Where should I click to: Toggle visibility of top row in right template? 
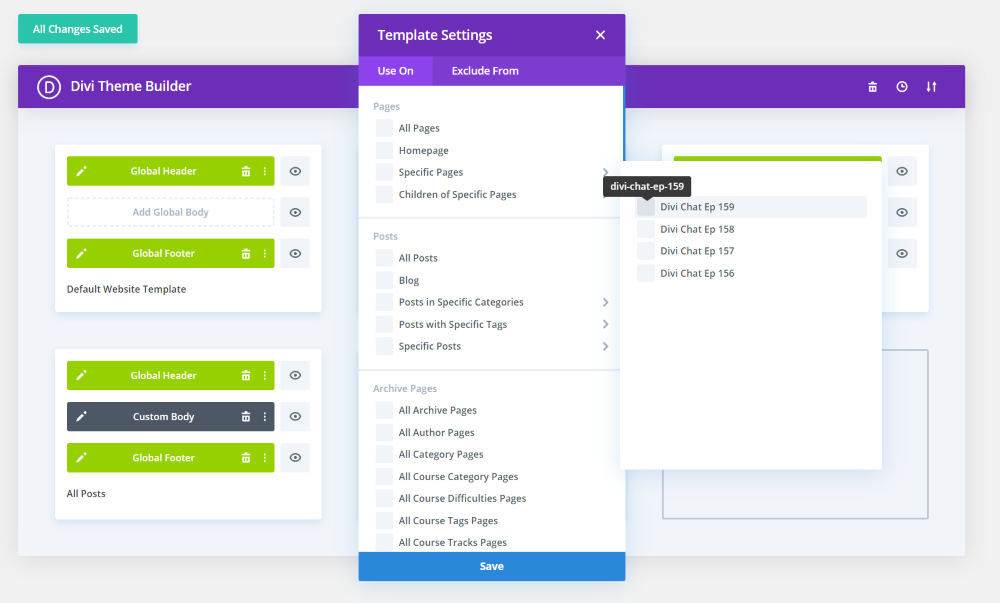[x=902, y=171]
